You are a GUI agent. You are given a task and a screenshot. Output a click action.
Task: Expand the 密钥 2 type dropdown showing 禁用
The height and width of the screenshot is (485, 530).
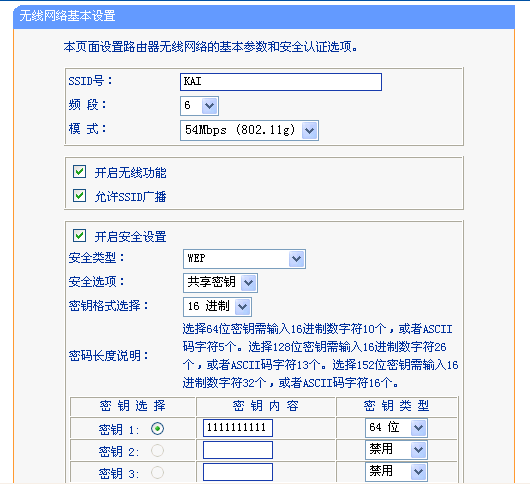[396, 450]
